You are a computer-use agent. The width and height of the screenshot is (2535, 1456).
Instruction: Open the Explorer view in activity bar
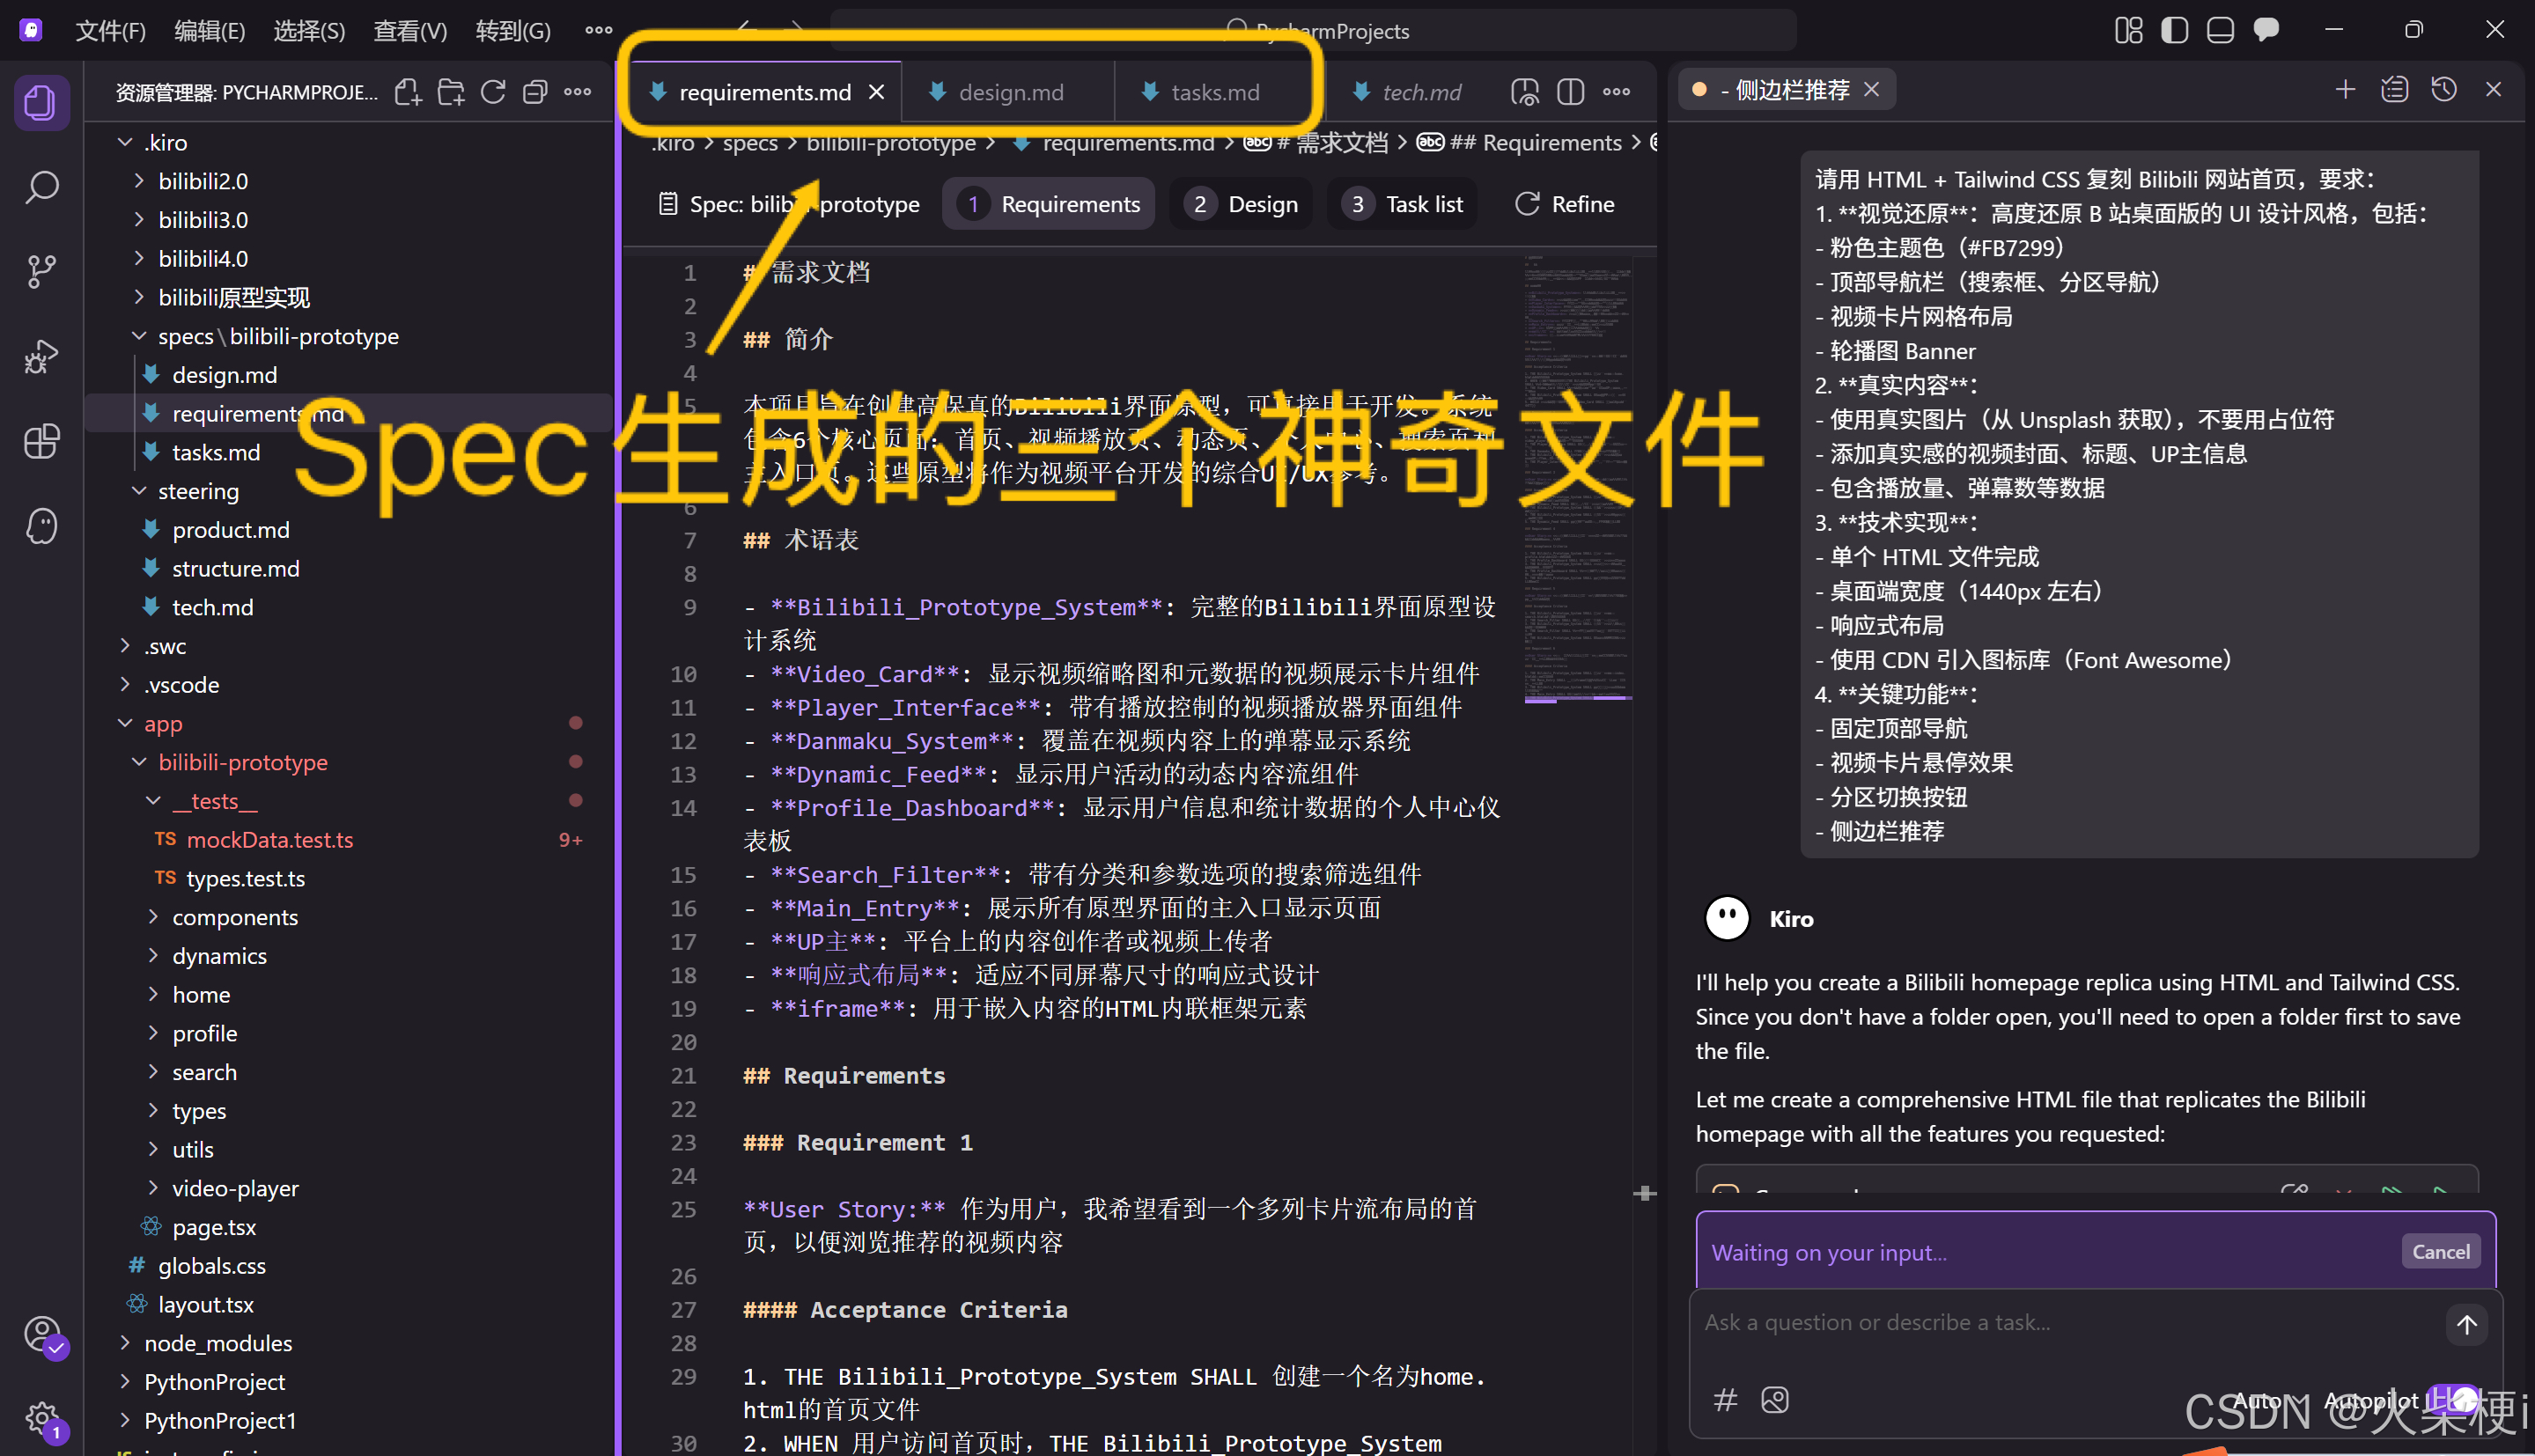coord(41,102)
